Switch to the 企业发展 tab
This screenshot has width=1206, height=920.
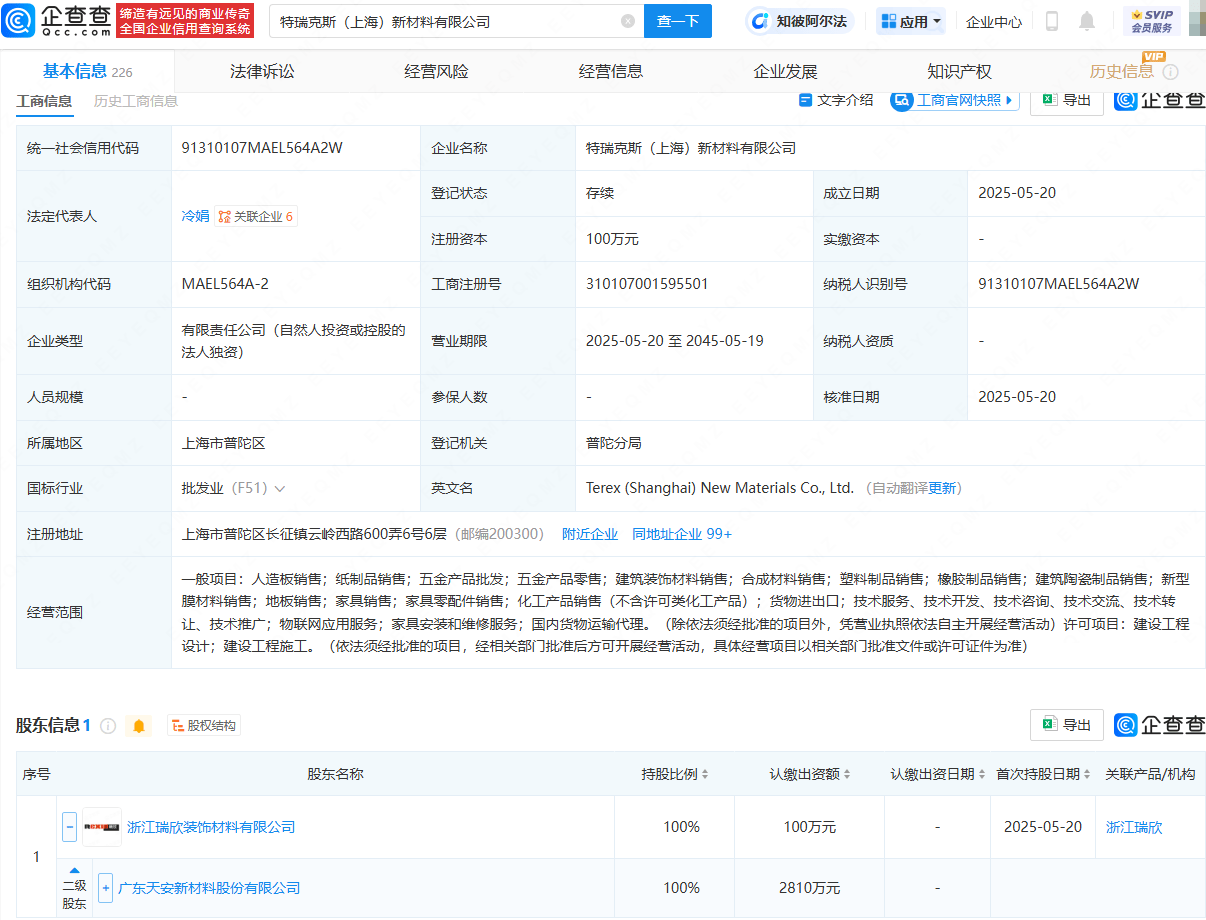coord(785,71)
